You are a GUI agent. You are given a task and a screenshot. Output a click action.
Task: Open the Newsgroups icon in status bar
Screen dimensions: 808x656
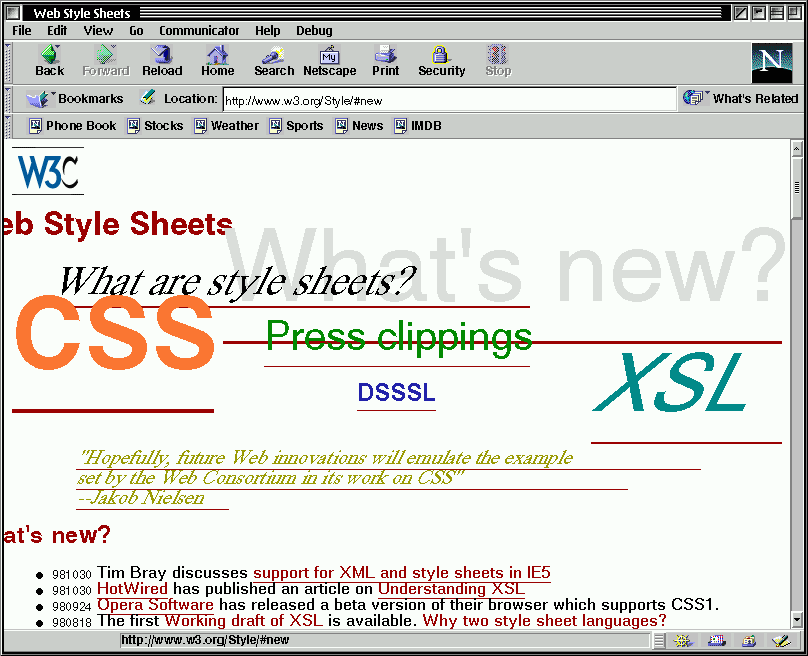(x=749, y=641)
